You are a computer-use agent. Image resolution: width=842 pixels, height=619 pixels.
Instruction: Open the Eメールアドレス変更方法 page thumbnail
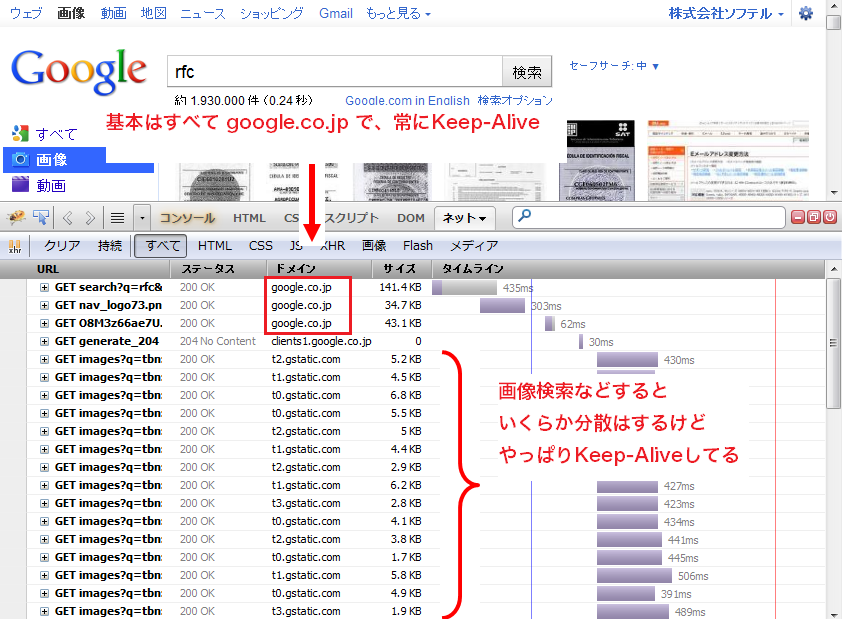point(728,161)
